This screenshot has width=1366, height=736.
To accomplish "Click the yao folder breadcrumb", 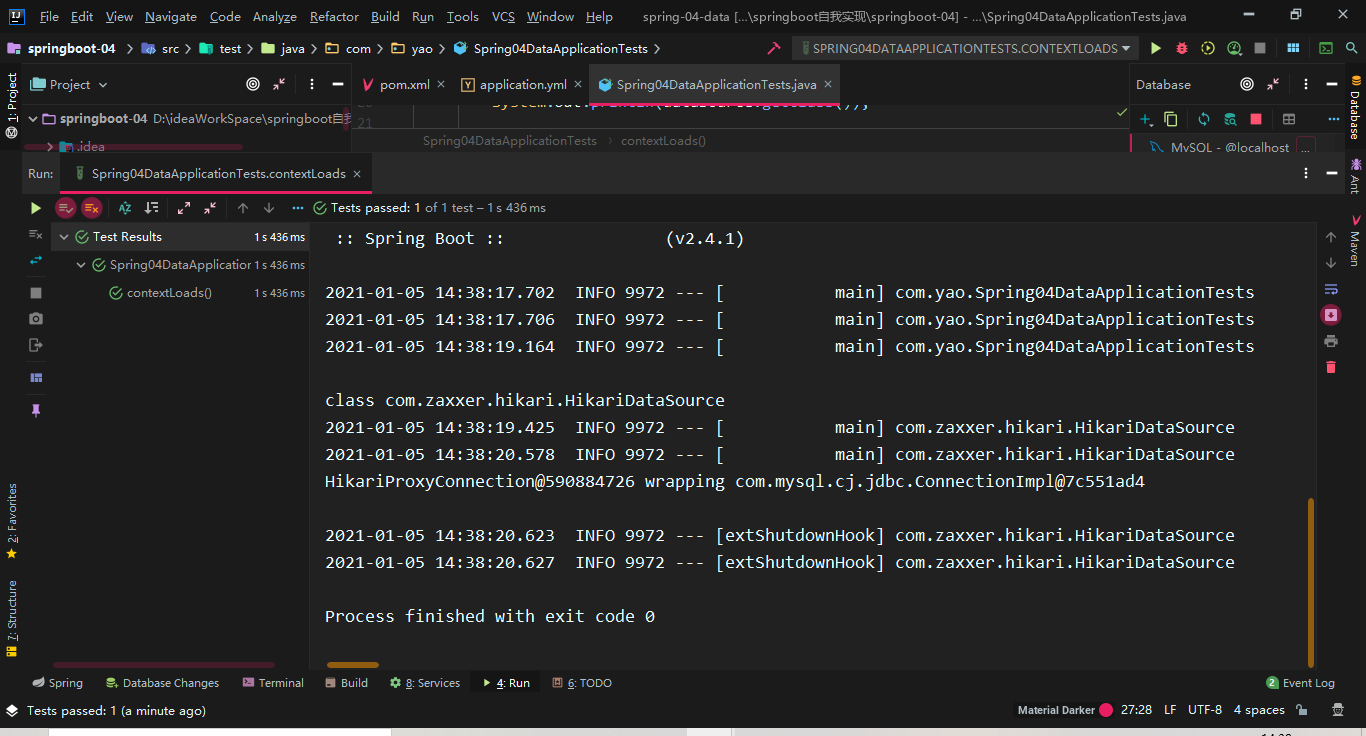I will pyautogui.click(x=412, y=48).
